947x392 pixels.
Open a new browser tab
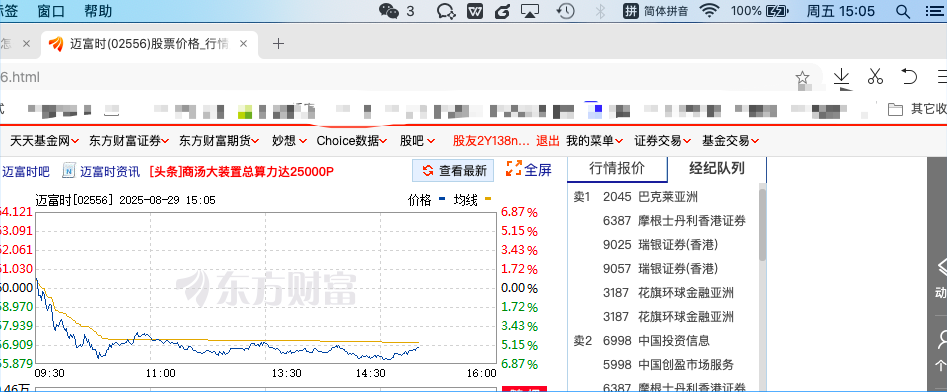pyautogui.click(x=278, y=43)
